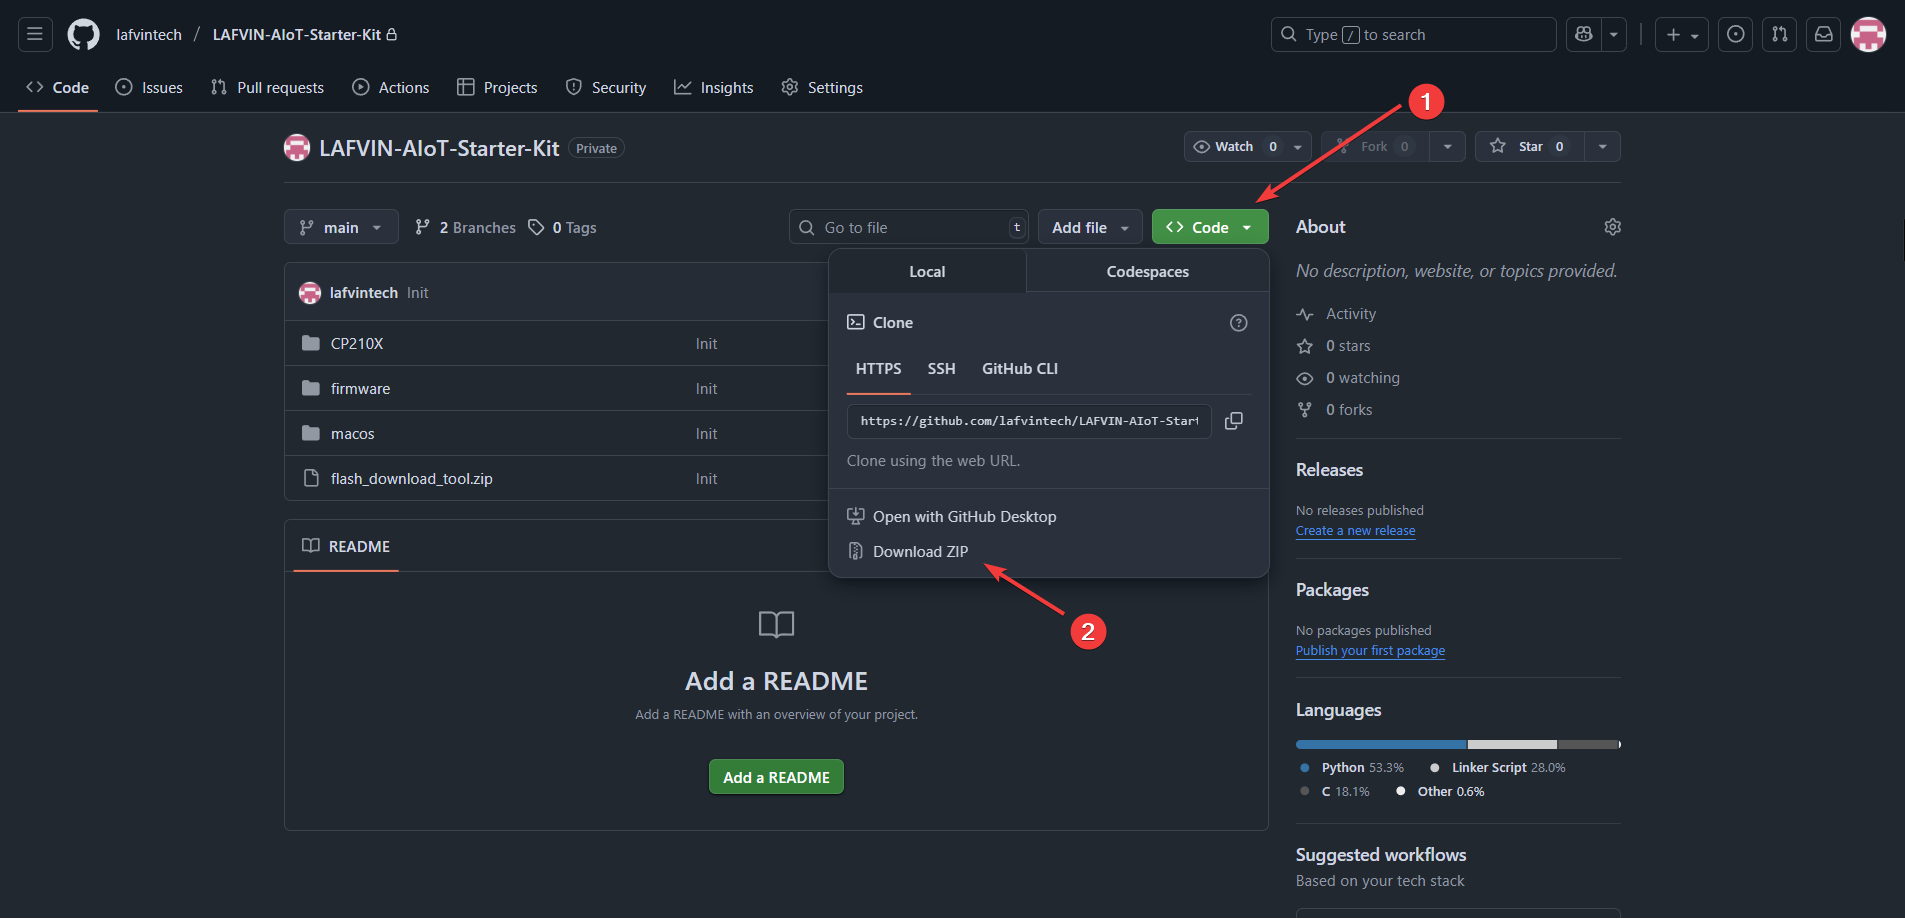
Task: Select the Local tab in clone panel
Action: point(927,272)
